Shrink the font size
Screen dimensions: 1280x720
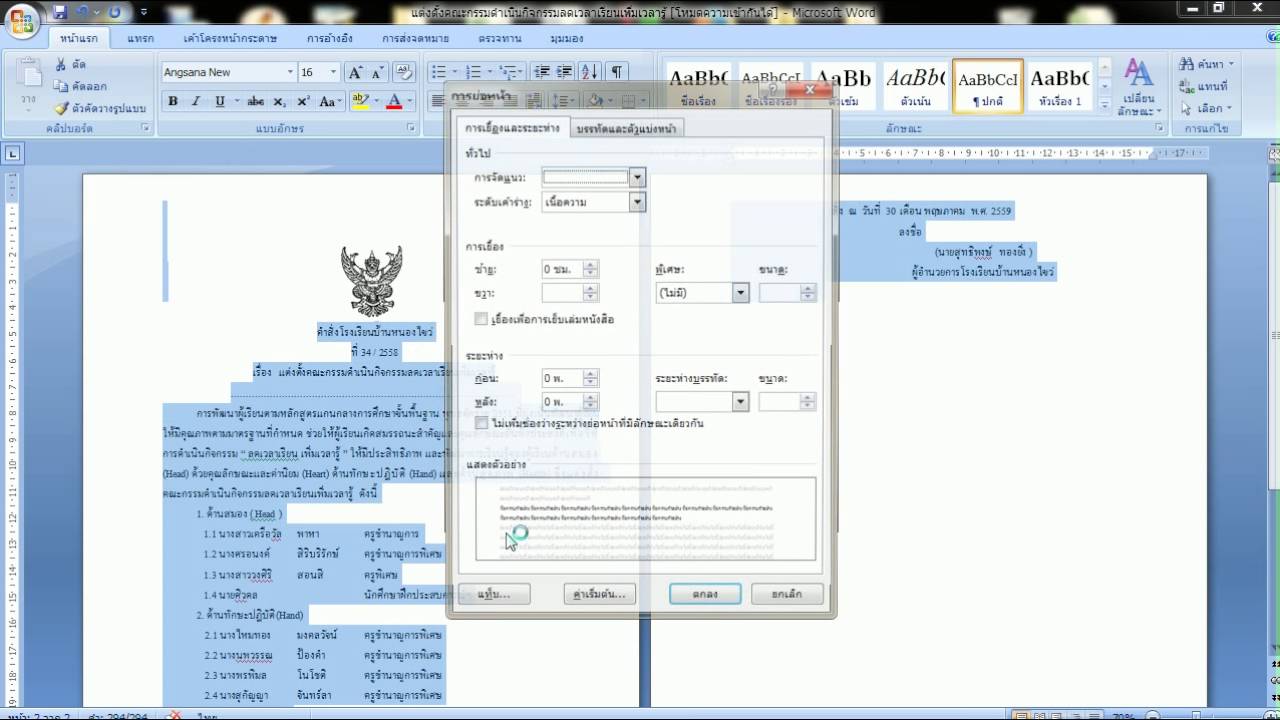point(377,72)
